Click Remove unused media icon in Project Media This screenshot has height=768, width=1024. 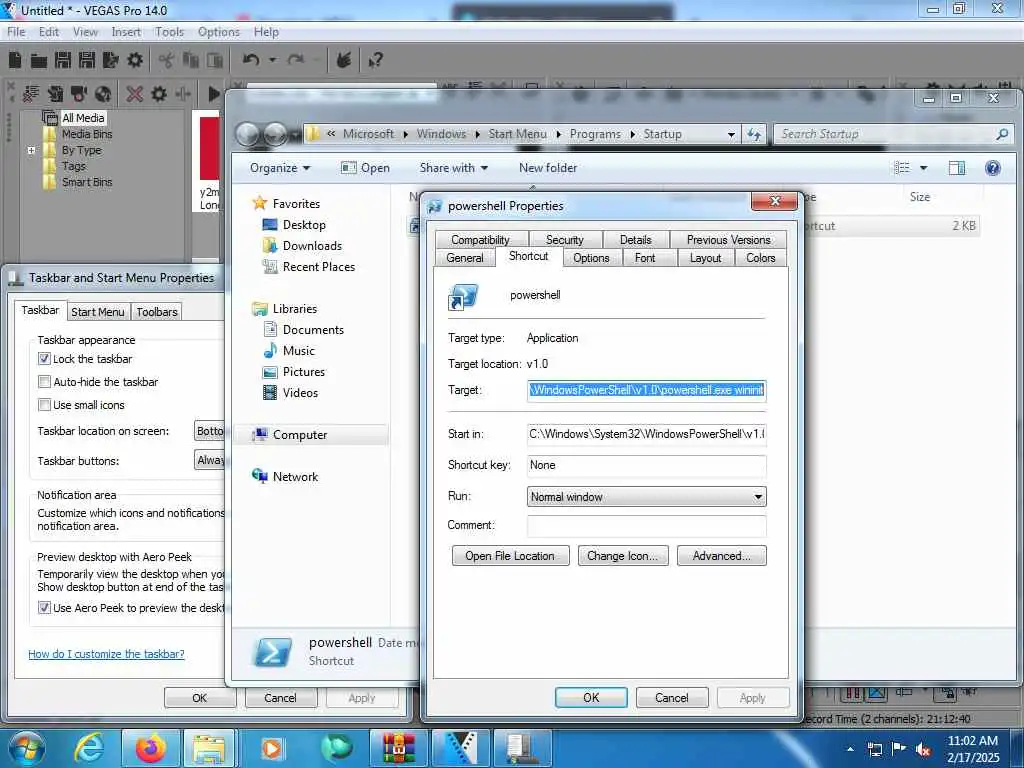(31, 94)
